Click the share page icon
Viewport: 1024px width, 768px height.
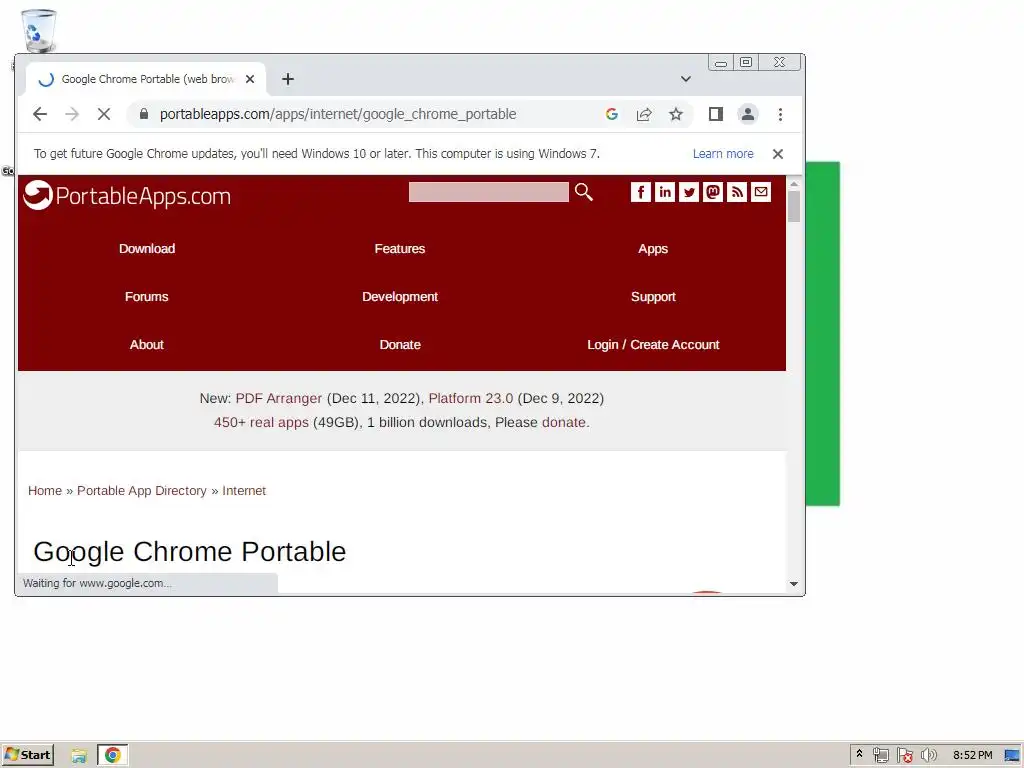pyautogui.click(x=644, y=114)
